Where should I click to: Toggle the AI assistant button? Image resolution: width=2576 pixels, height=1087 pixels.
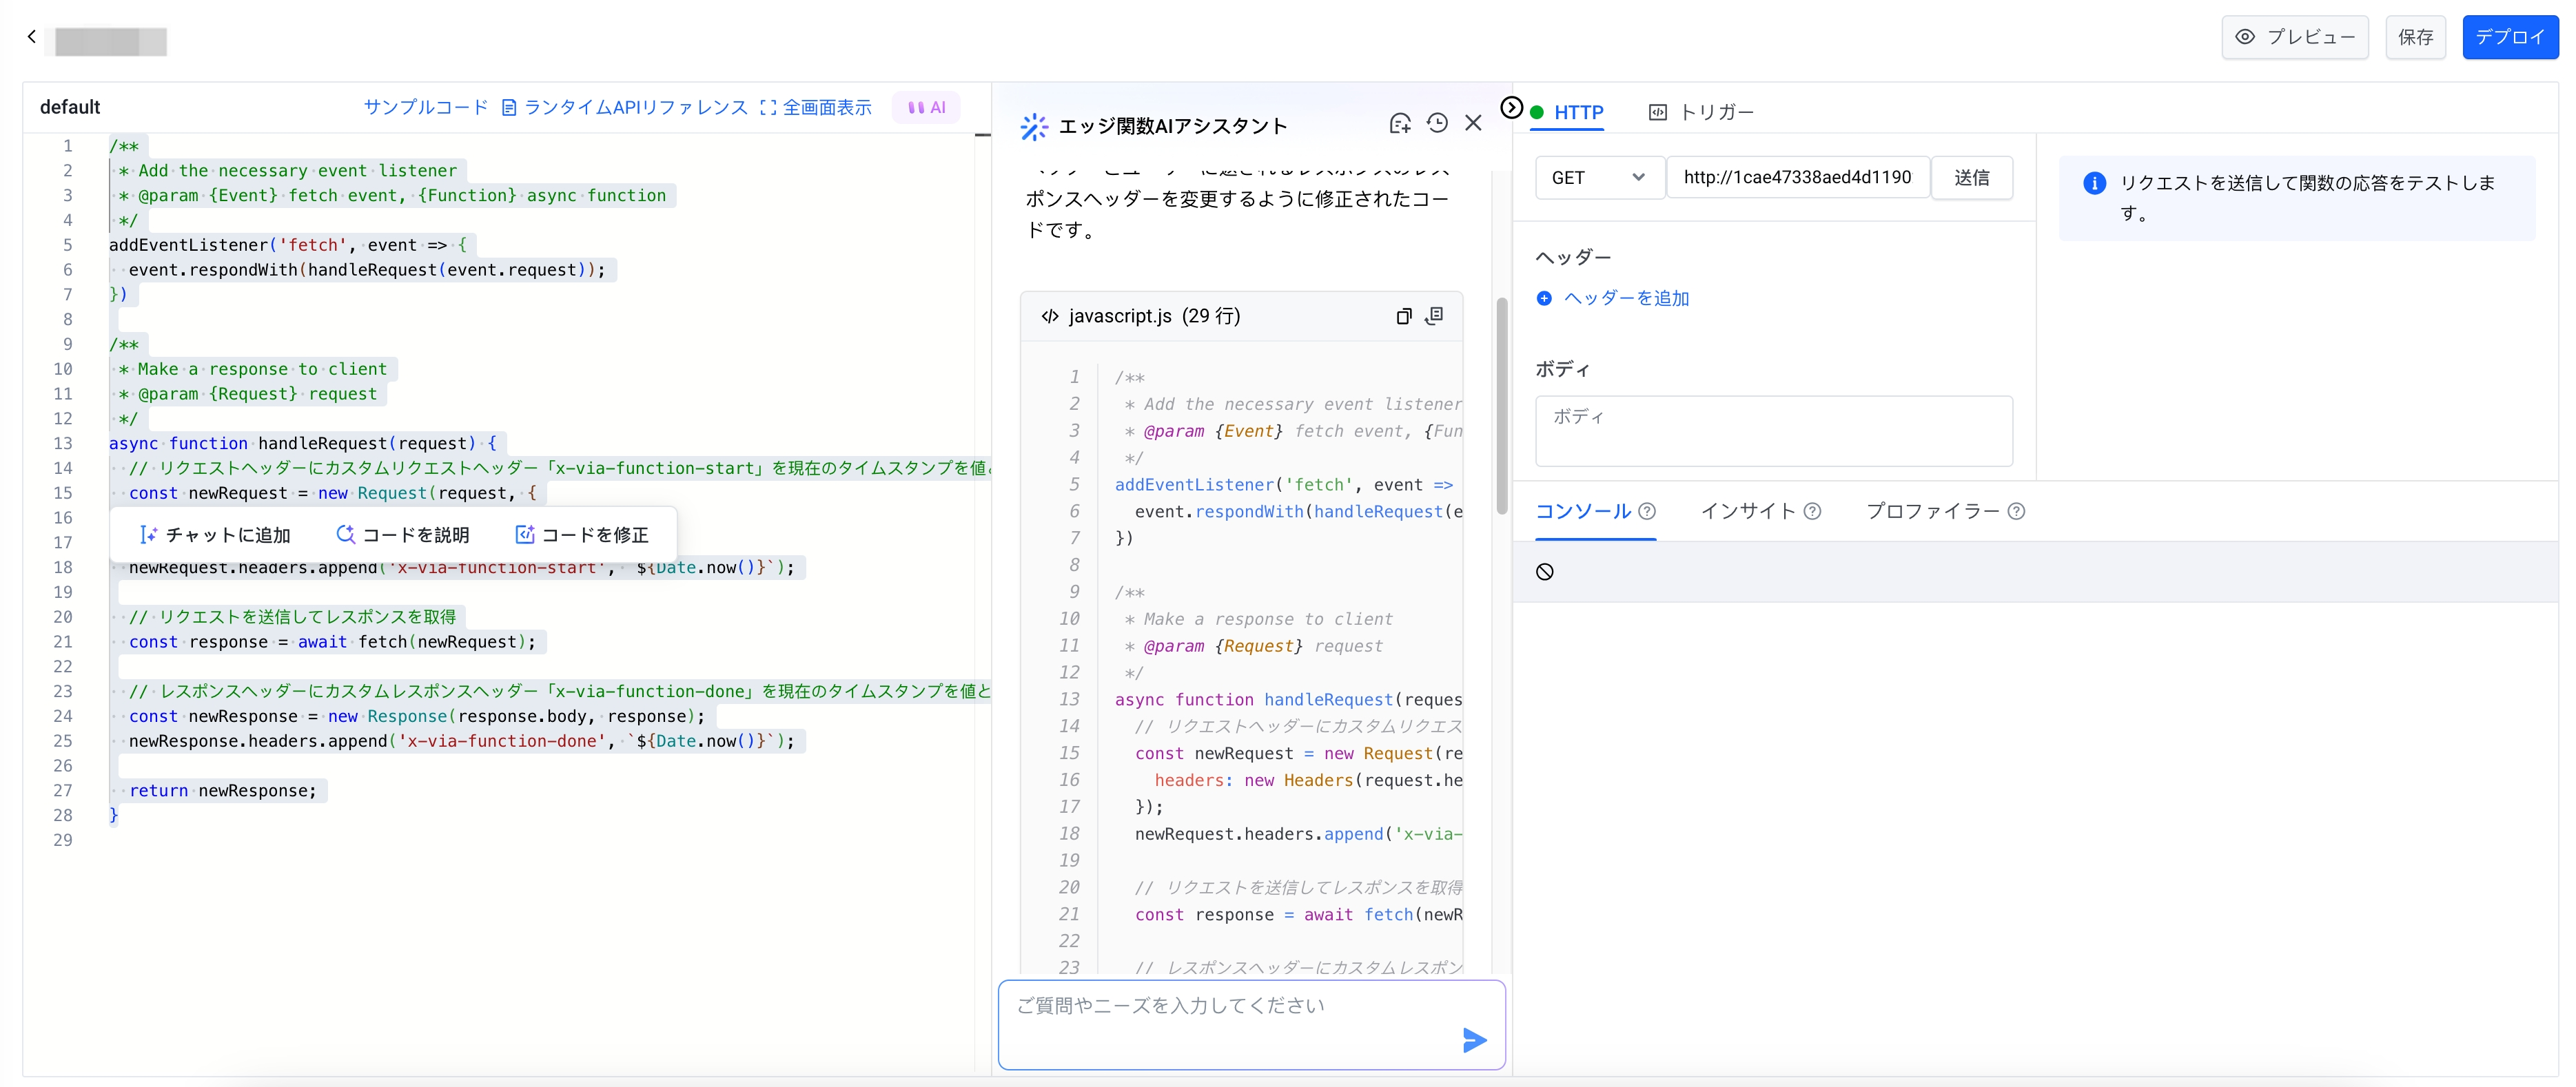(x=926, y=108)
